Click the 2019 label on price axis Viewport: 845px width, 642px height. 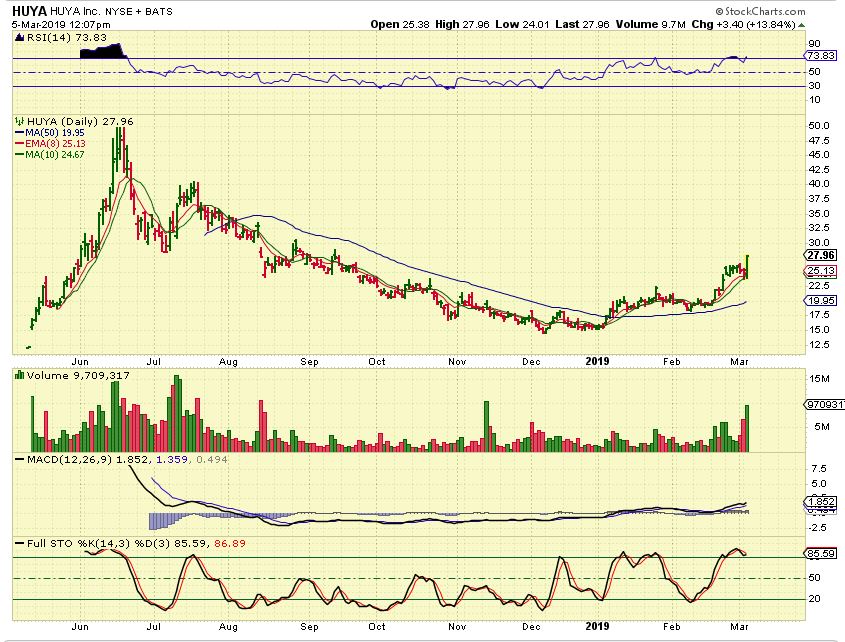tap(597, 362)
